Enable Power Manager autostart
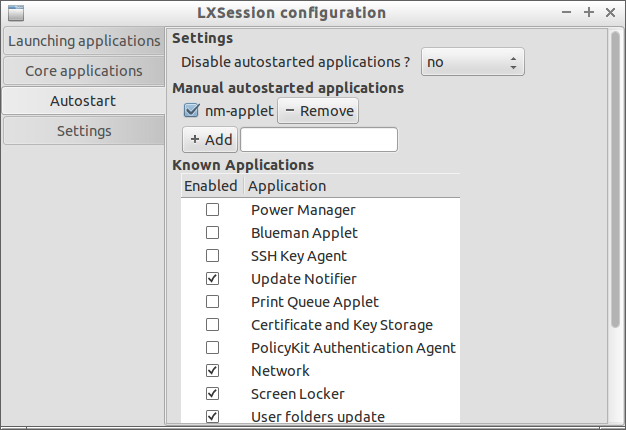 212,210
